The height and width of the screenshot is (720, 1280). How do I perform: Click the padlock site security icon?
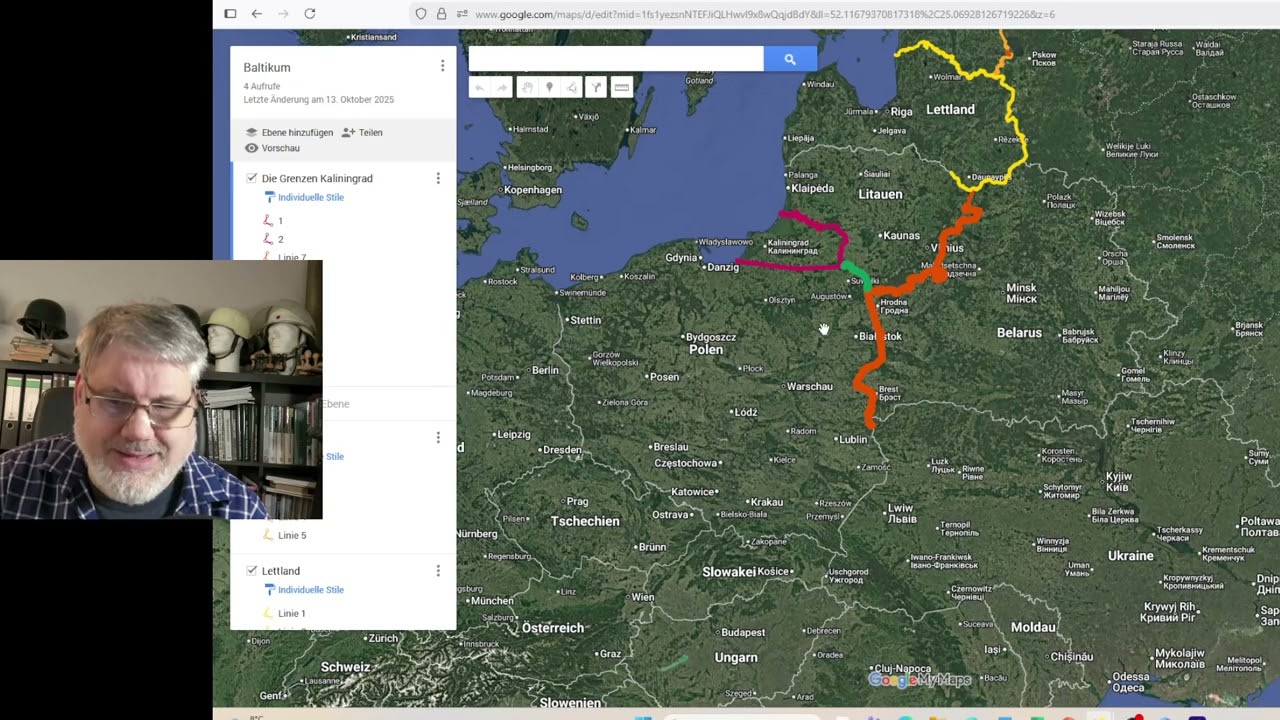pos(441,14)
